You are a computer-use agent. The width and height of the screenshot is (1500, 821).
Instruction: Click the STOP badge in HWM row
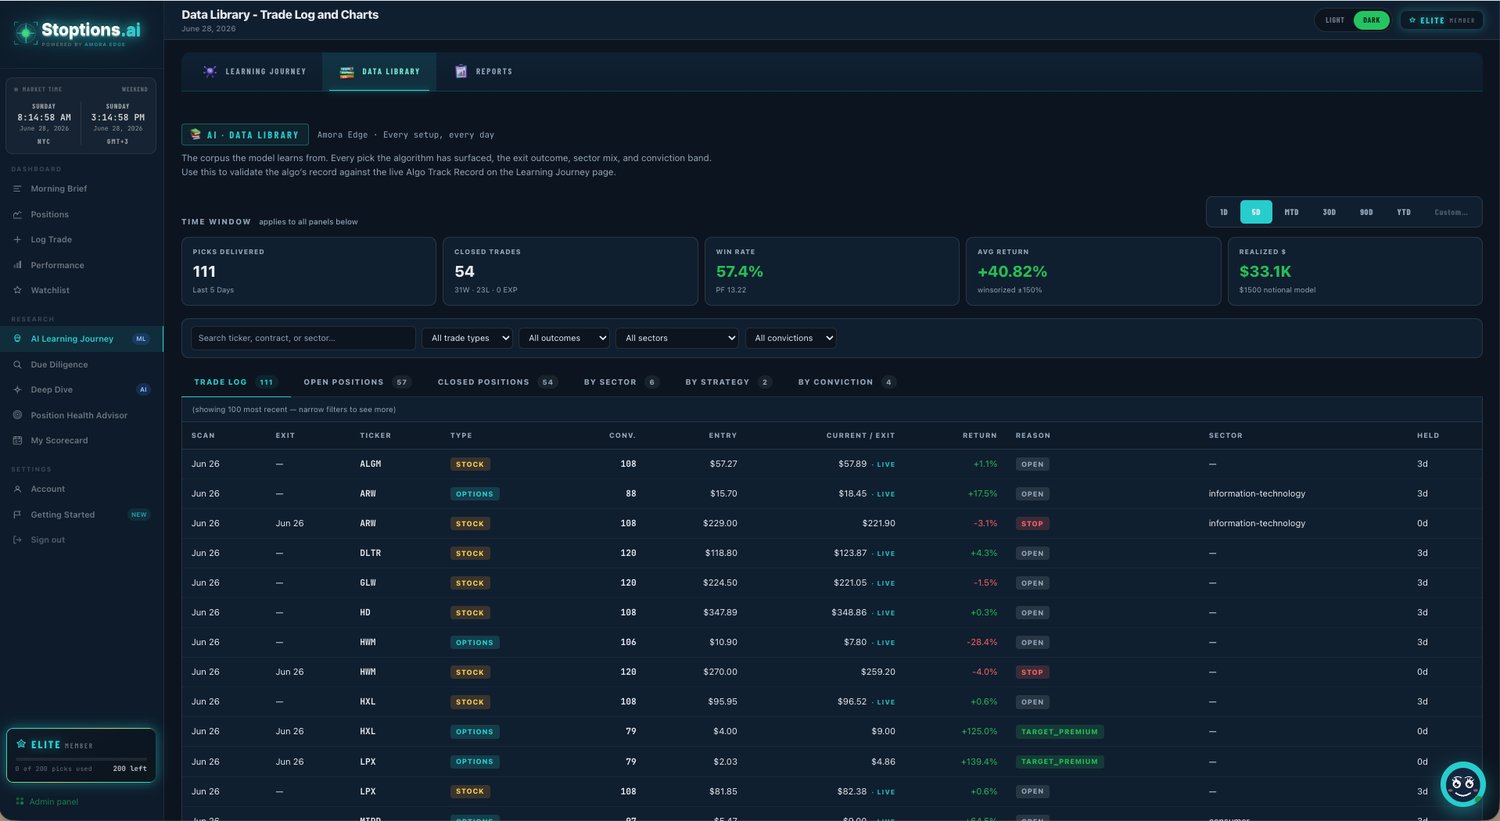(x=1032, y=672)
